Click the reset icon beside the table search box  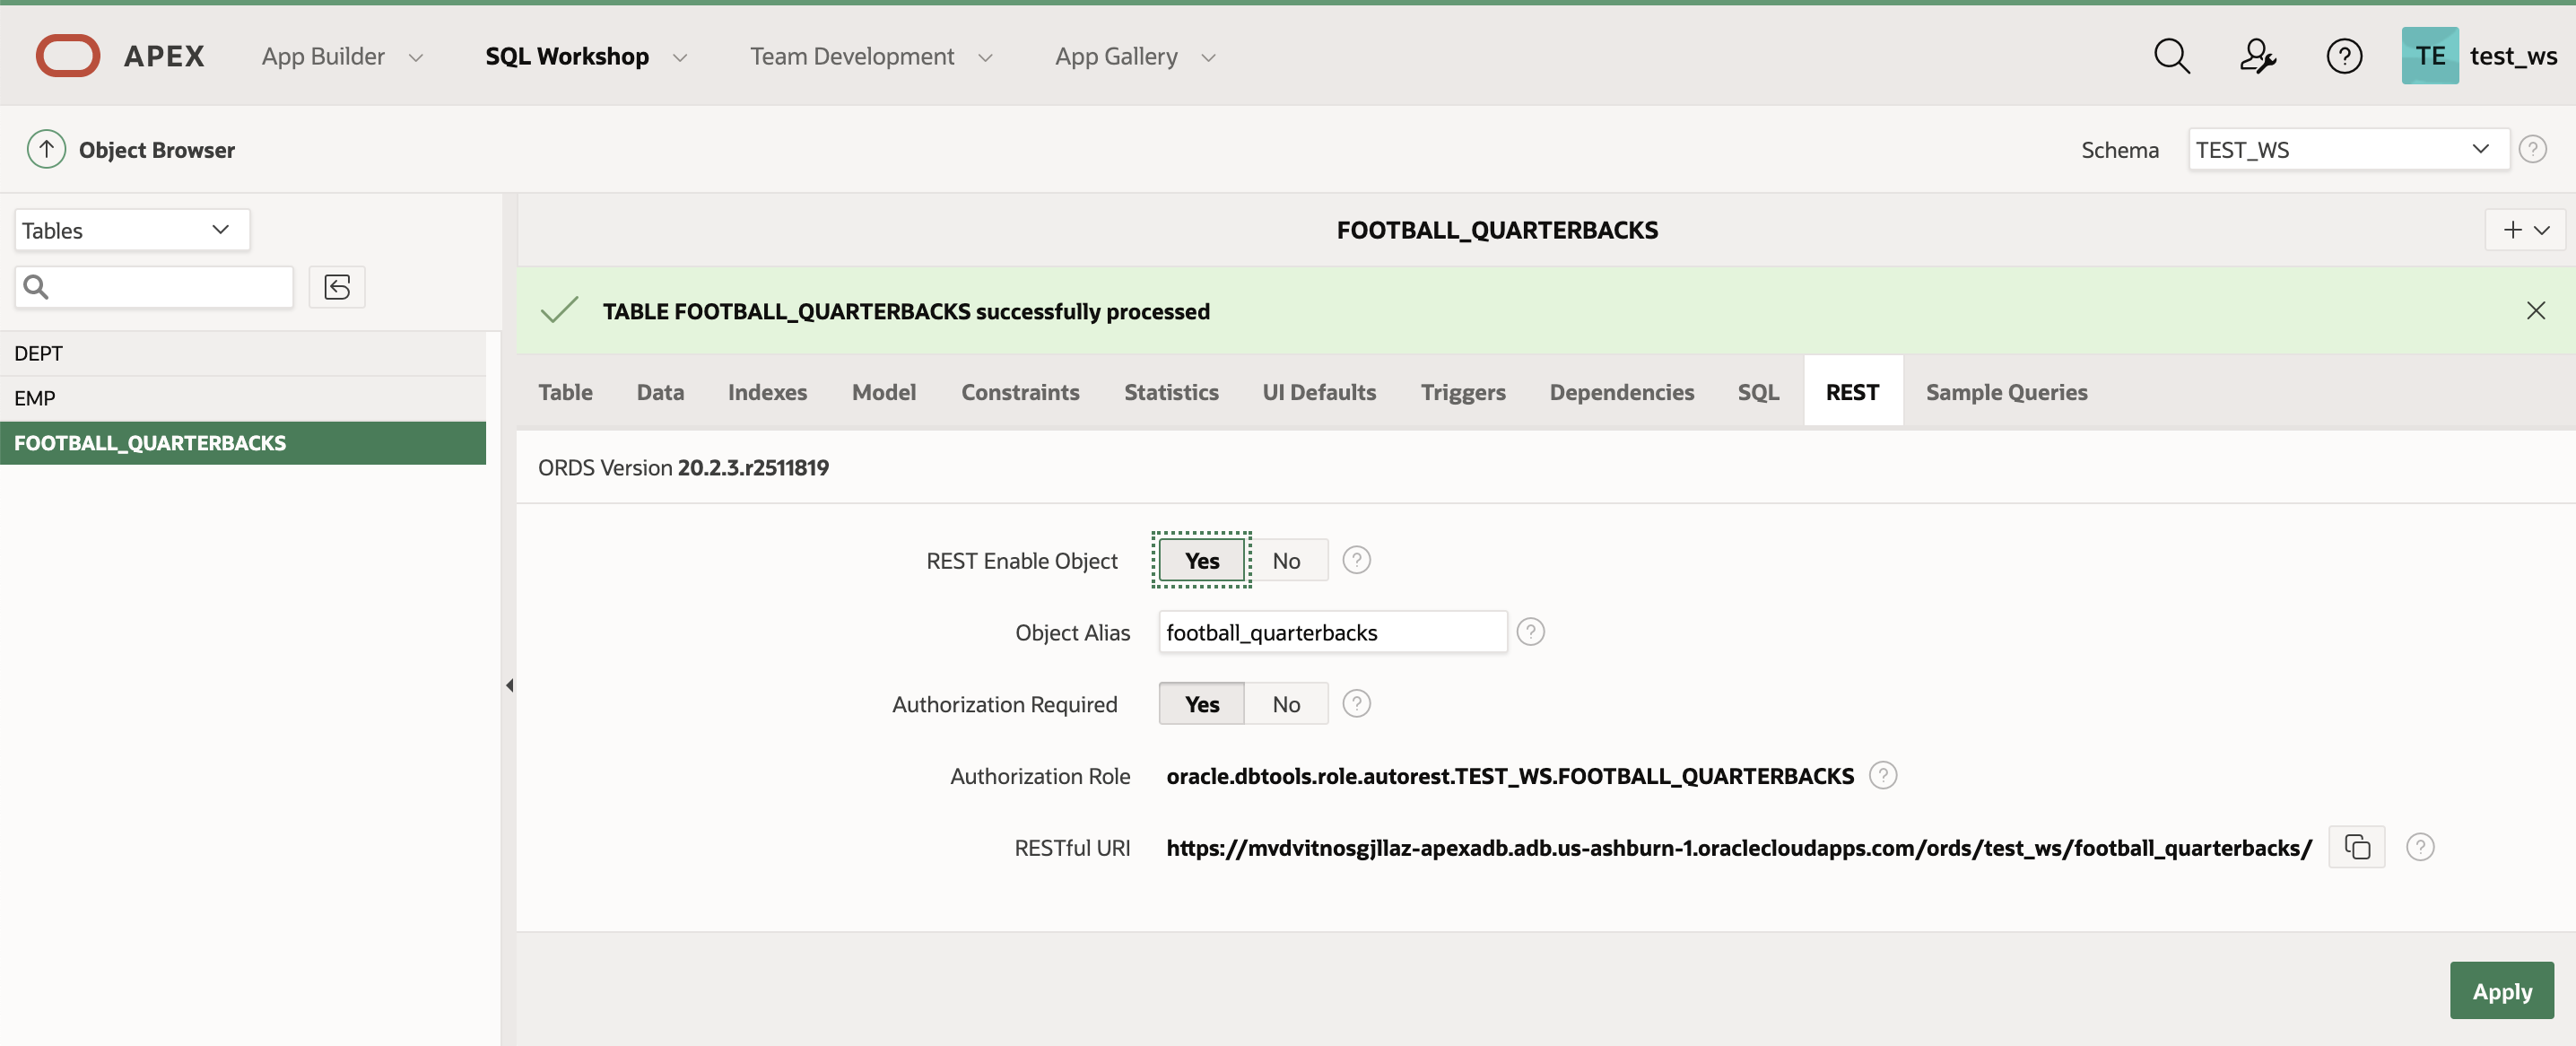(337, 287)
